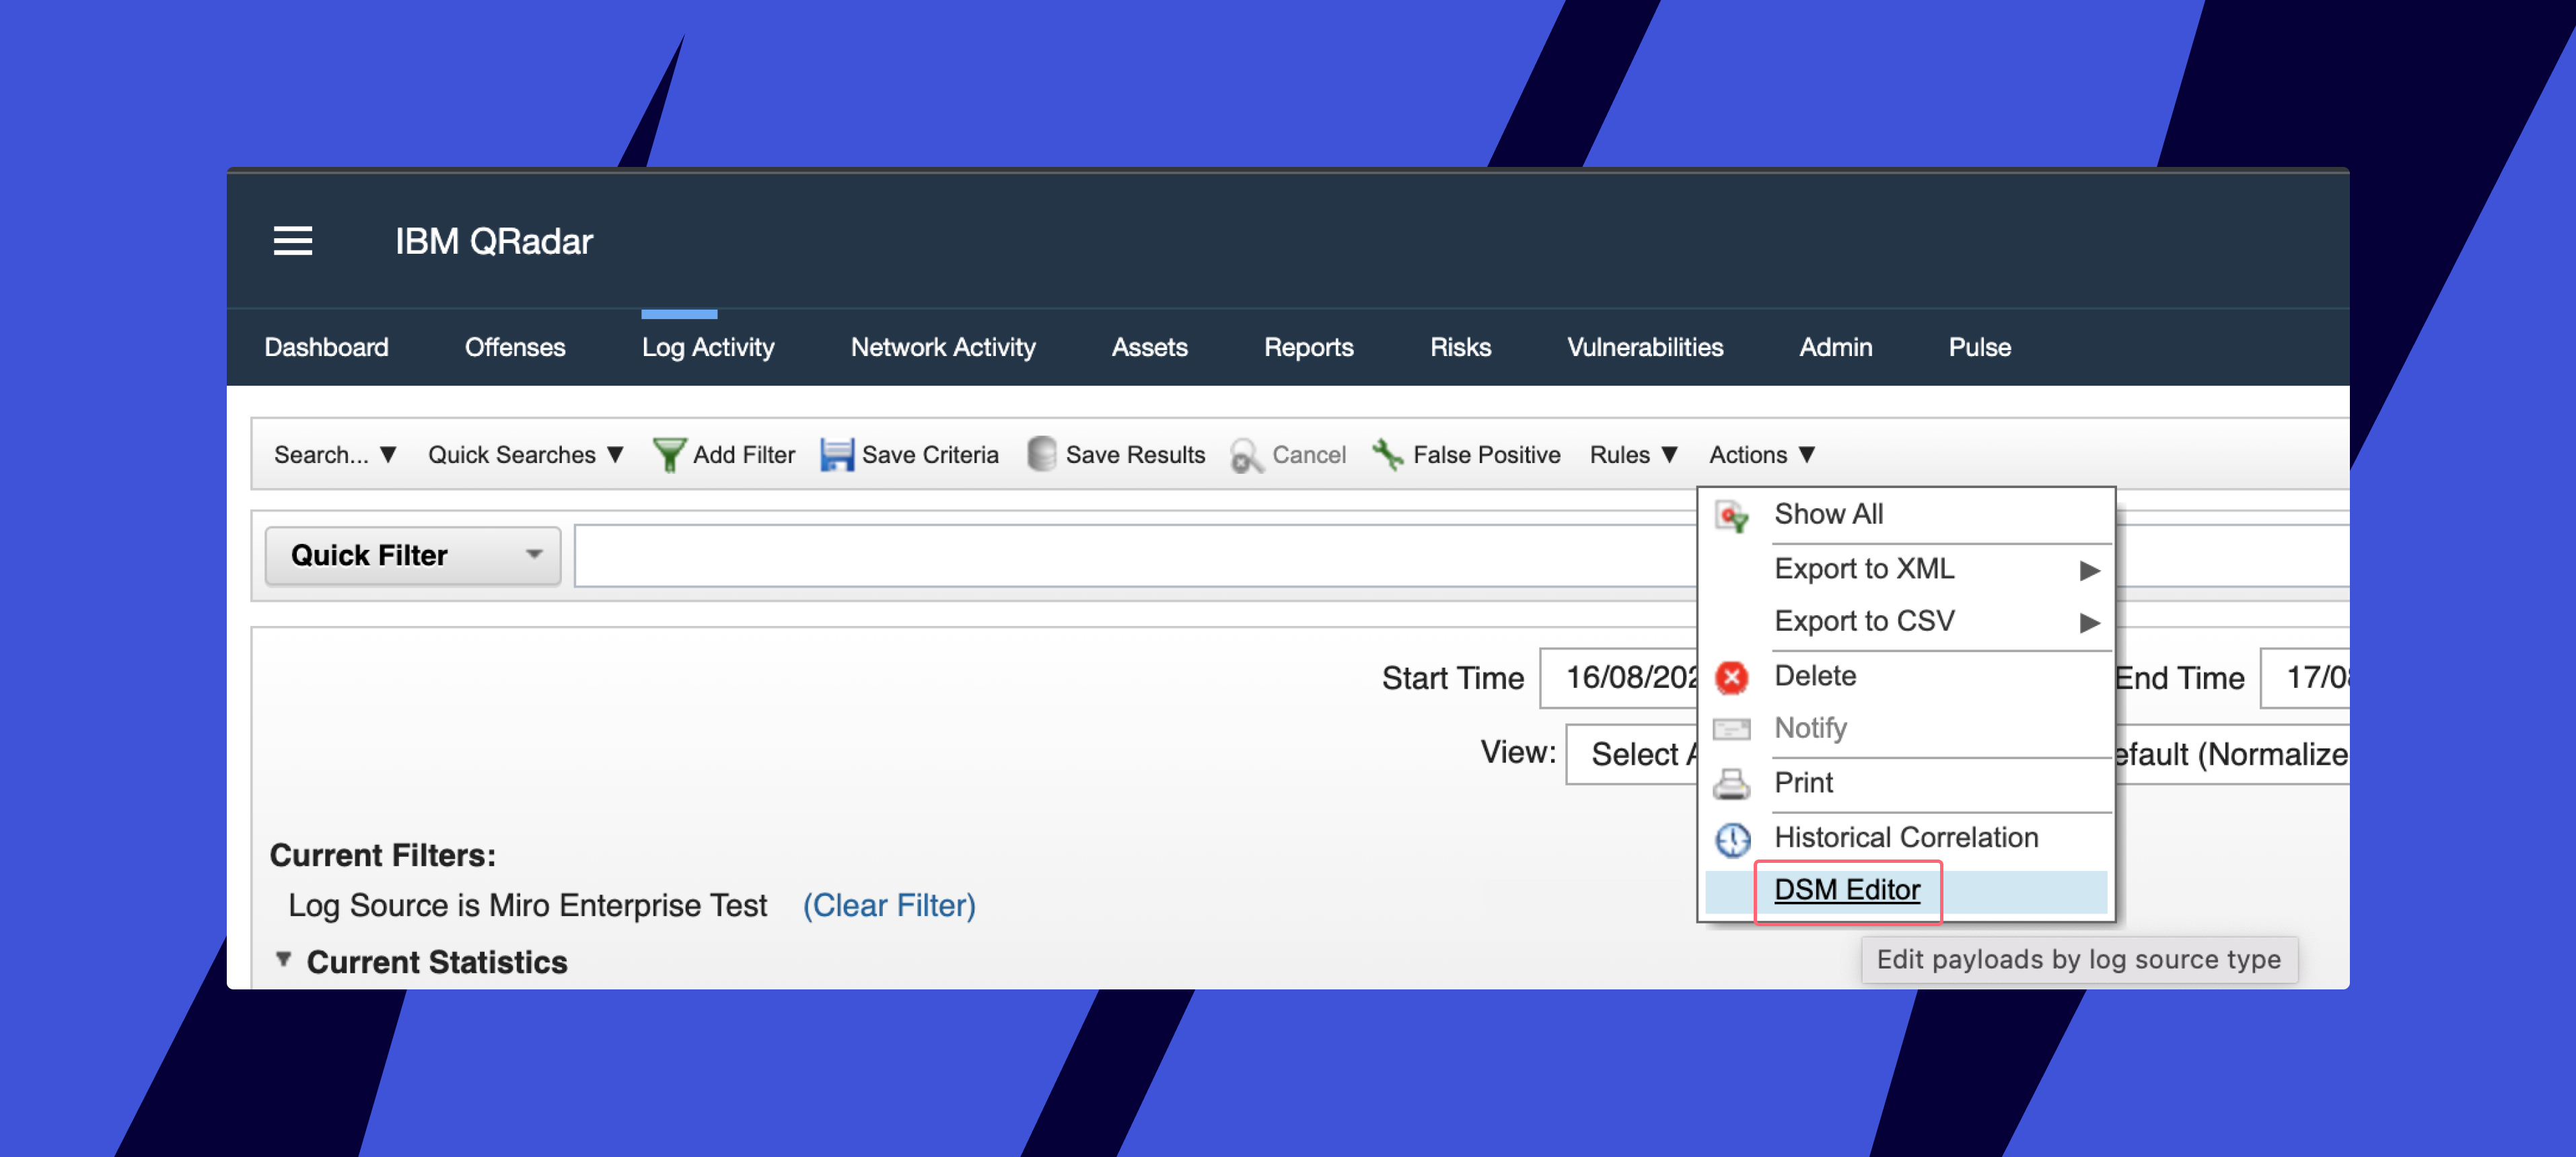
Task: Click the Historical Correlation clock icon
Action: click(1732, 839)
